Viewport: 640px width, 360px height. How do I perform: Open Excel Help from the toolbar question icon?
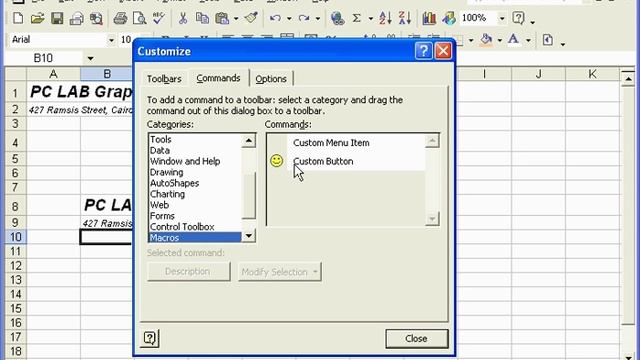pyautogui.click(x=518, y=18)
